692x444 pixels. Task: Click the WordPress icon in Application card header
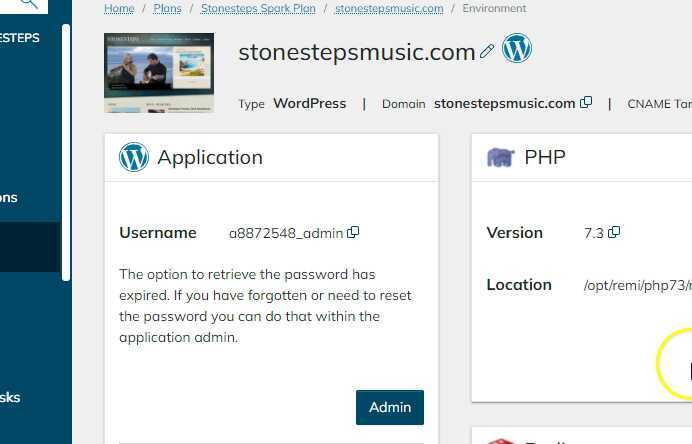[134, 157]
